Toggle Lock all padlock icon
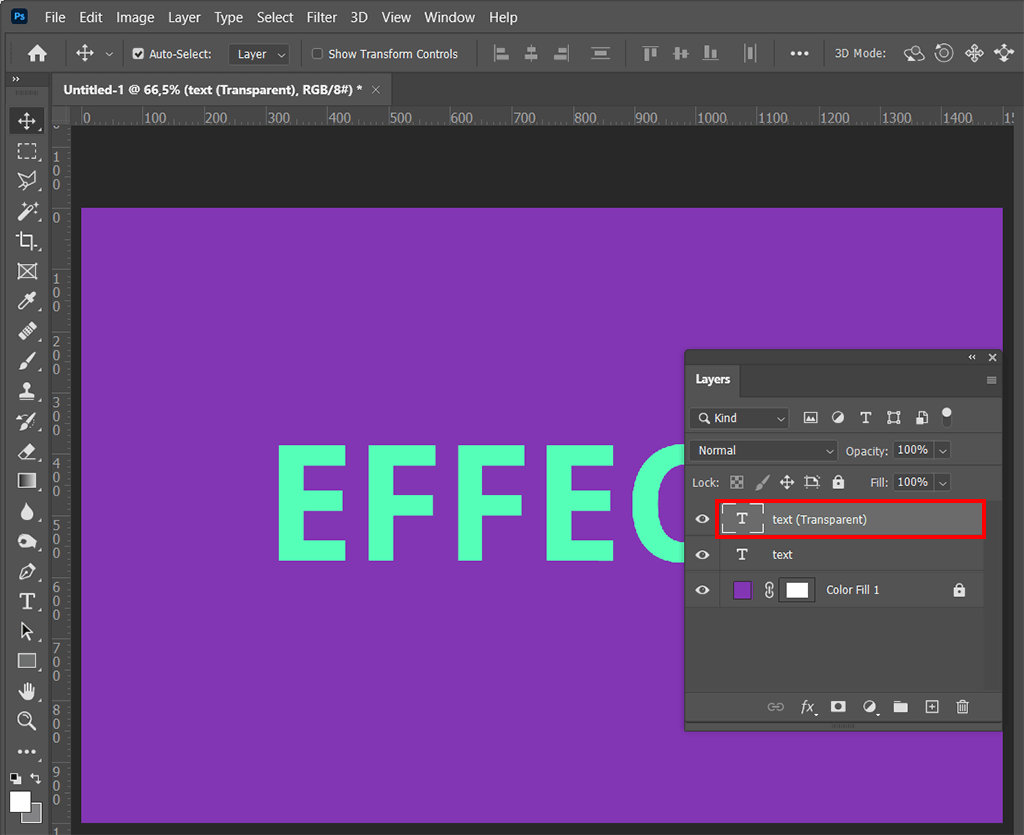 839,482
